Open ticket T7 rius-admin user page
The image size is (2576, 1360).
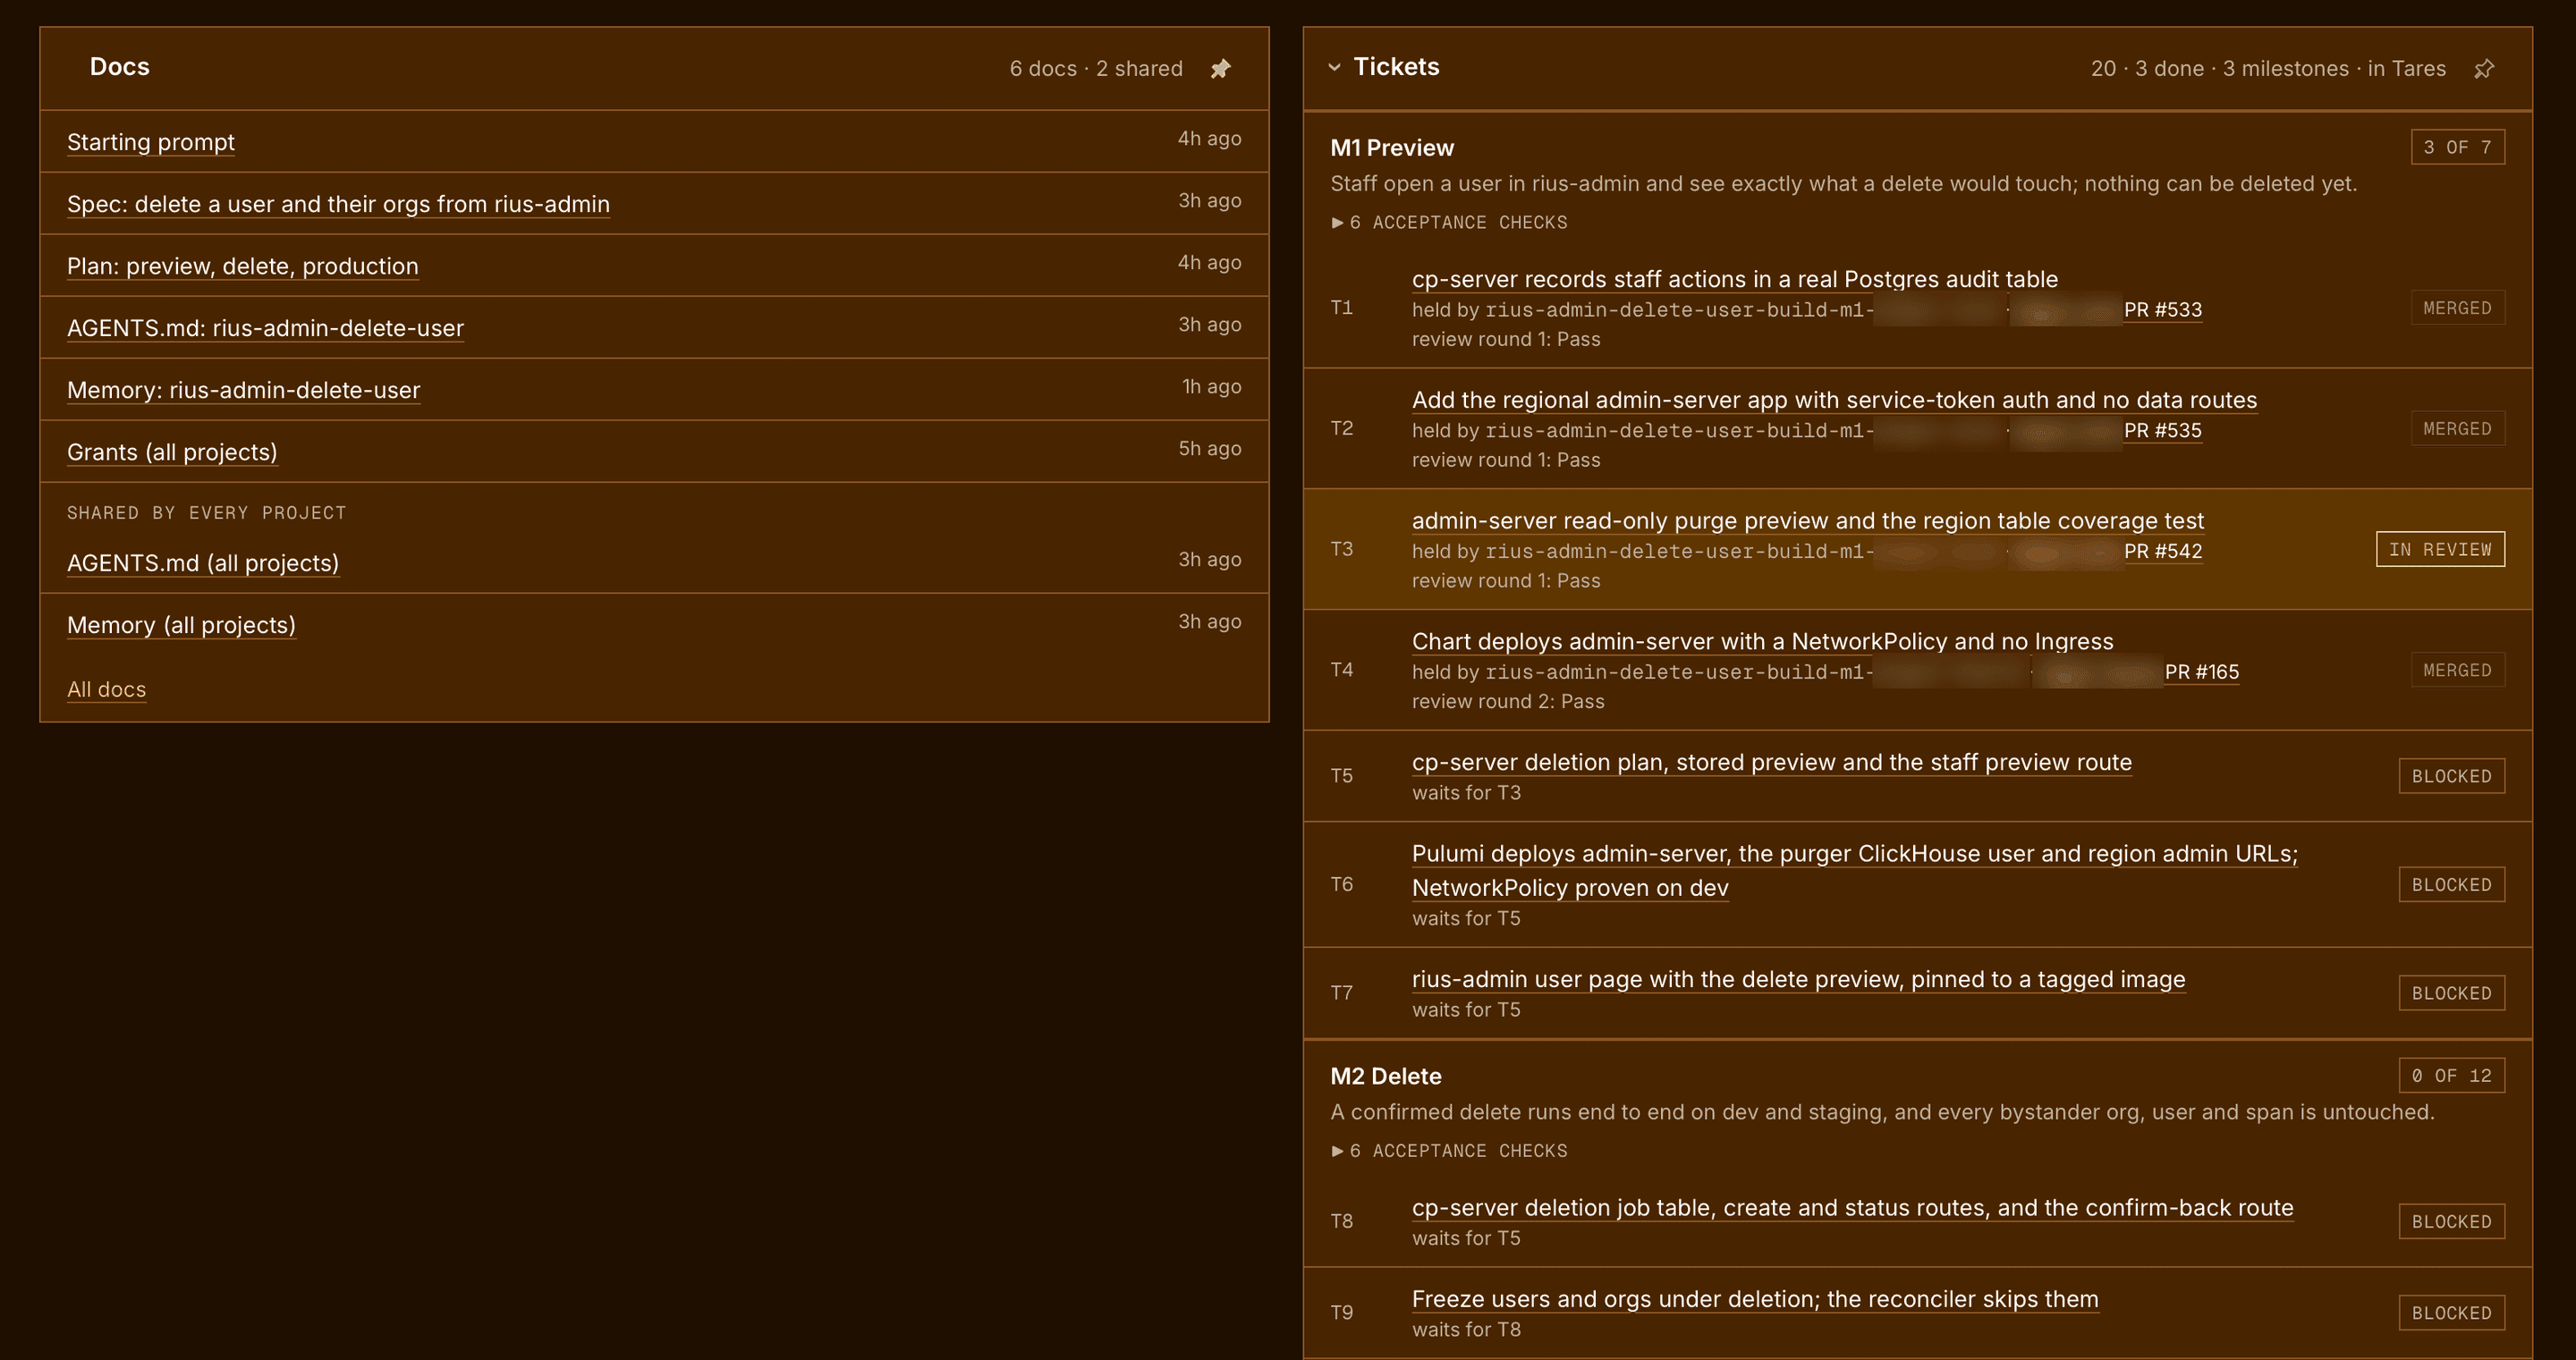click(1798, 979)
